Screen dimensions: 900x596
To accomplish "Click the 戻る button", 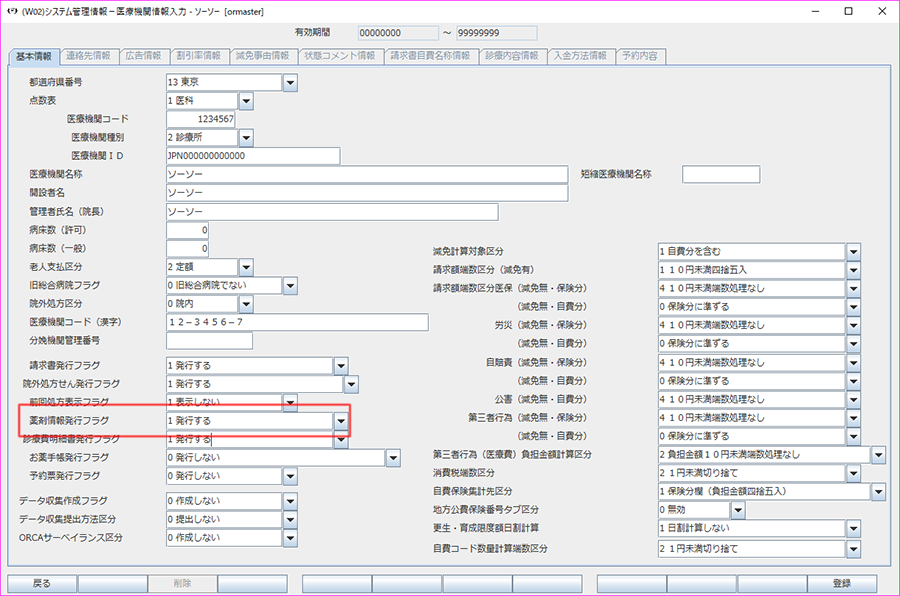I will coord(41,583).
